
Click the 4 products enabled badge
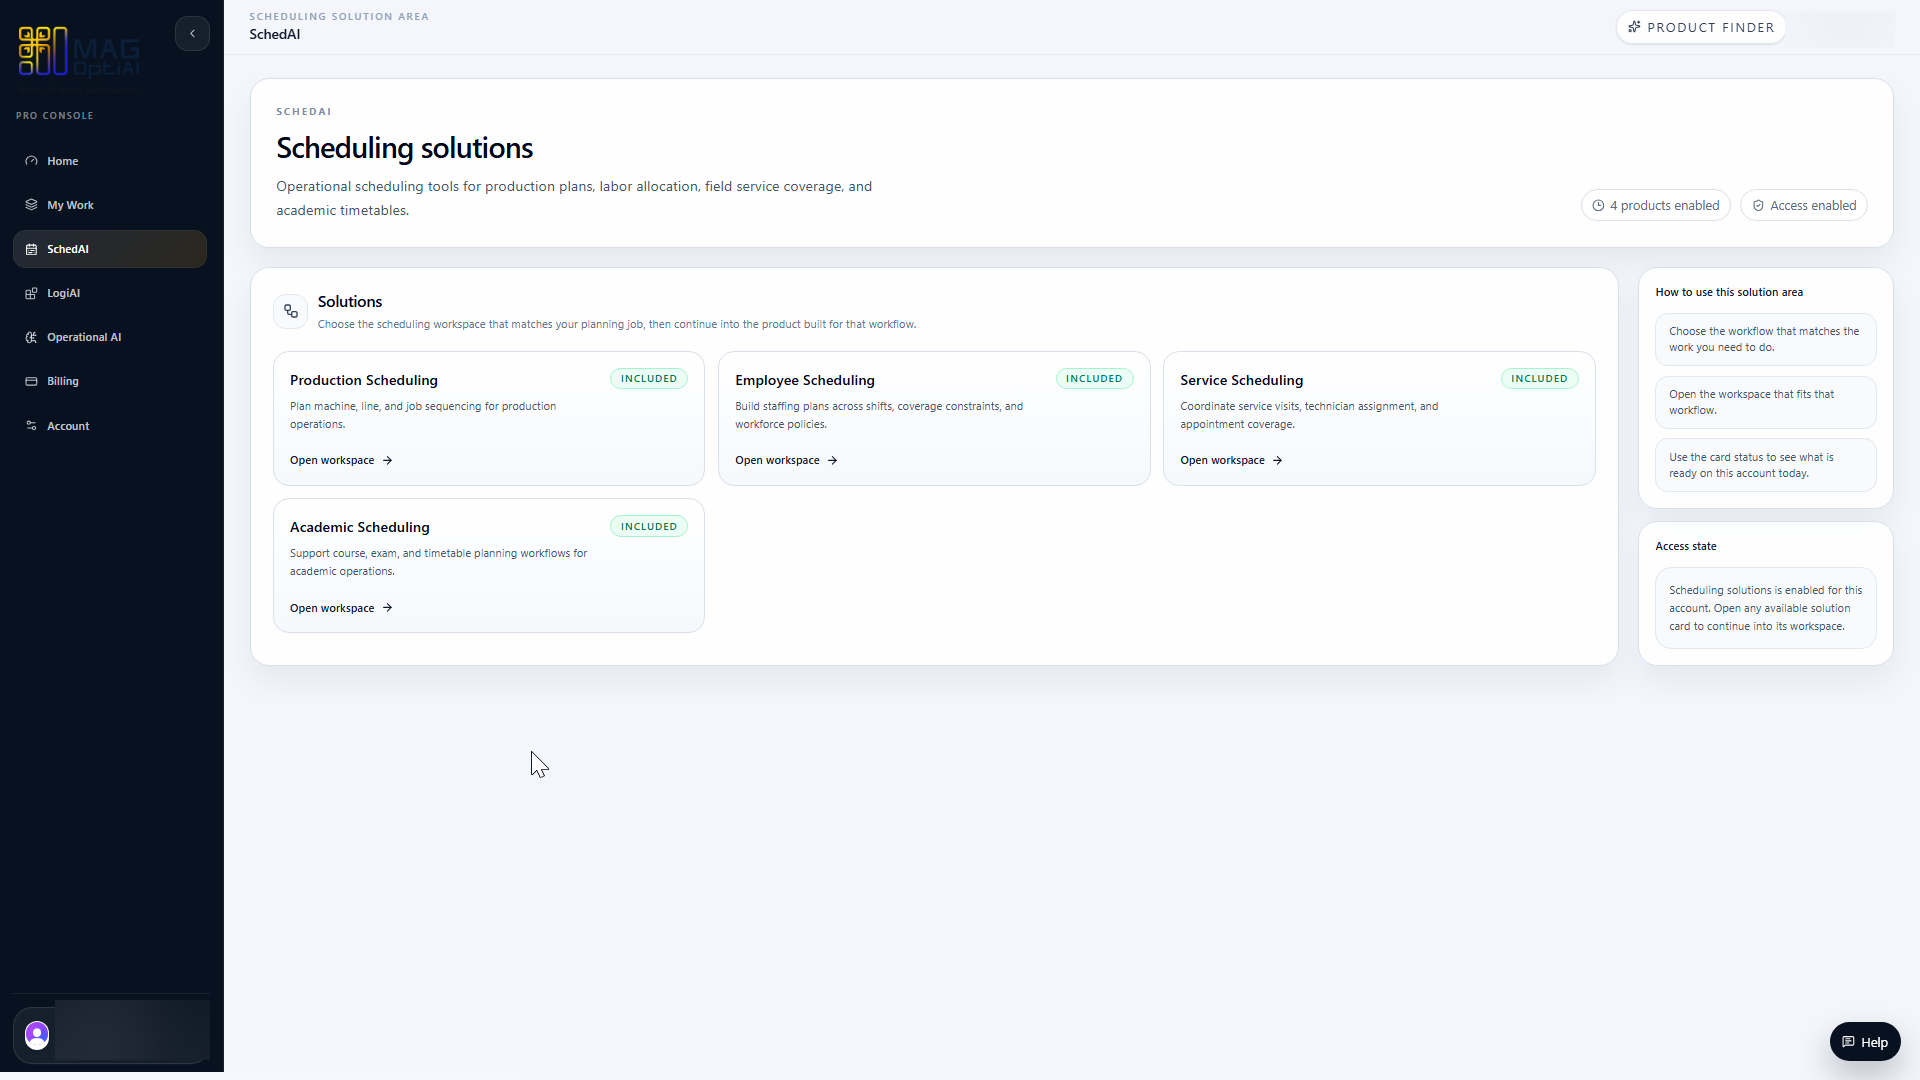1656,205
